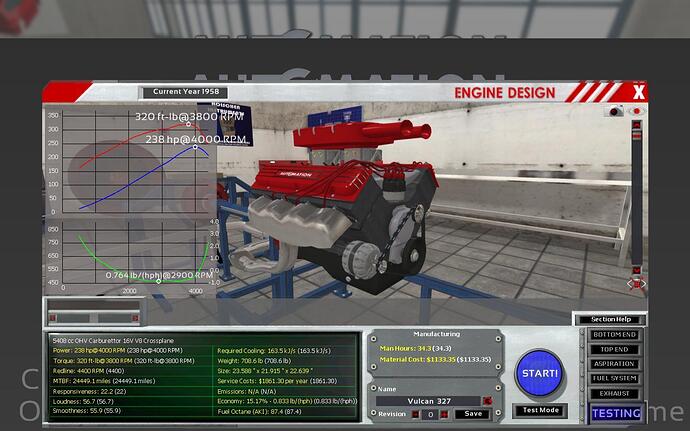Click the Save revision button
Image resolution: width=690 pixels, height=431 pixels.
tap(474, 413)
